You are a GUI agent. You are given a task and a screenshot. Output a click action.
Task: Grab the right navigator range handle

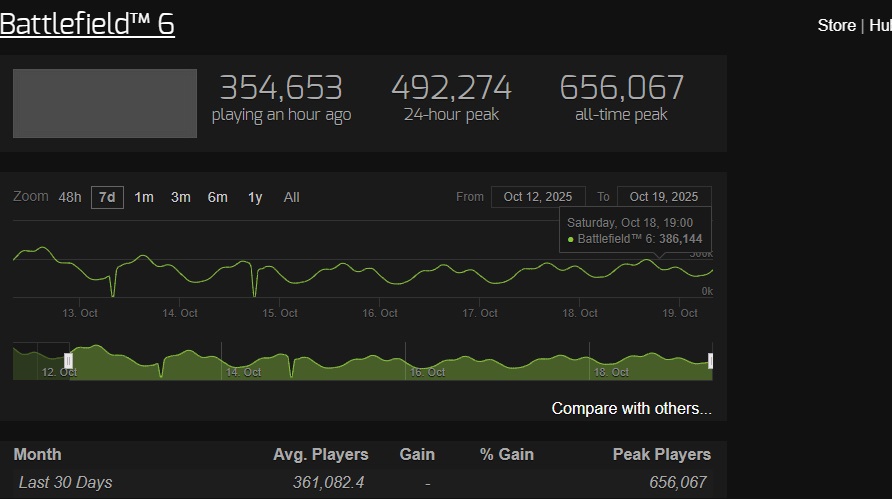click(x=711, y=361)
